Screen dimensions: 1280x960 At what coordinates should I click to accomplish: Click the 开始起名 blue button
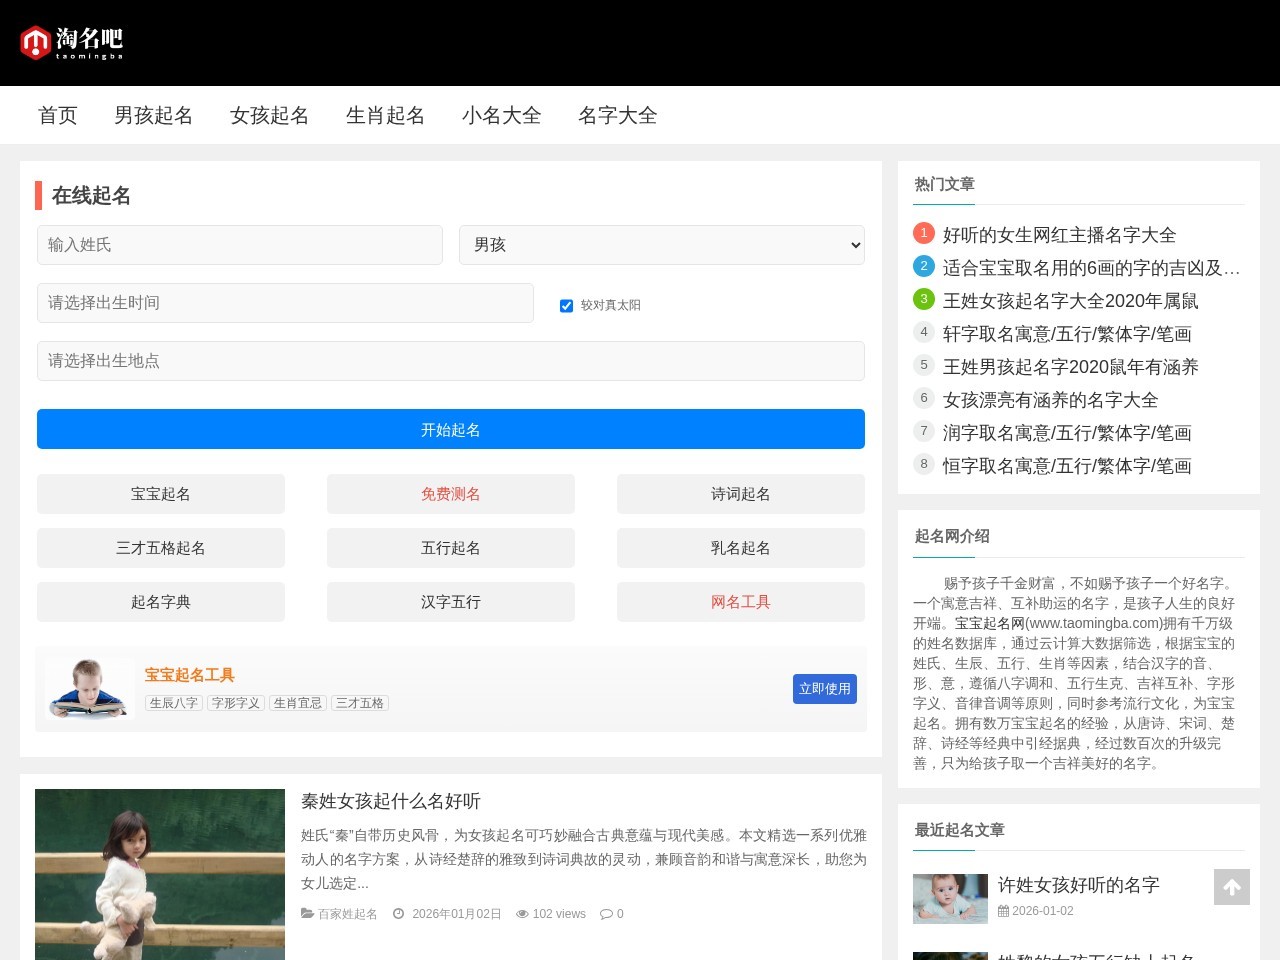pyautogui.click(x=450, y=428)
